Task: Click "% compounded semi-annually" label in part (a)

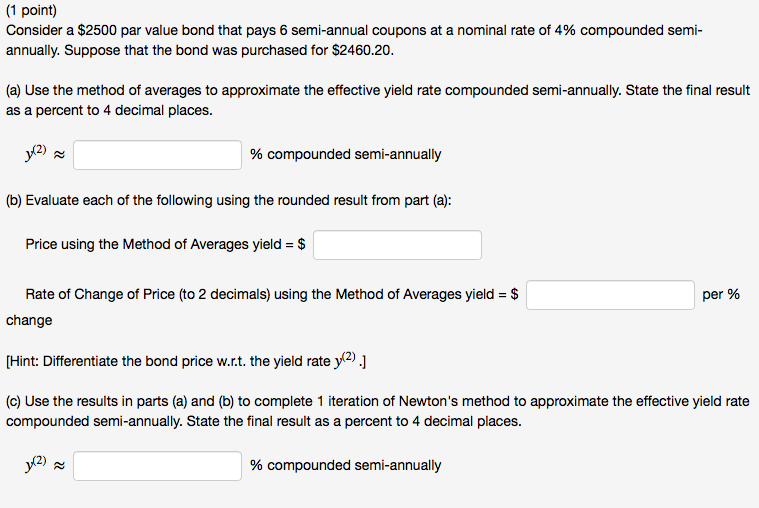Action: [345, 155]
